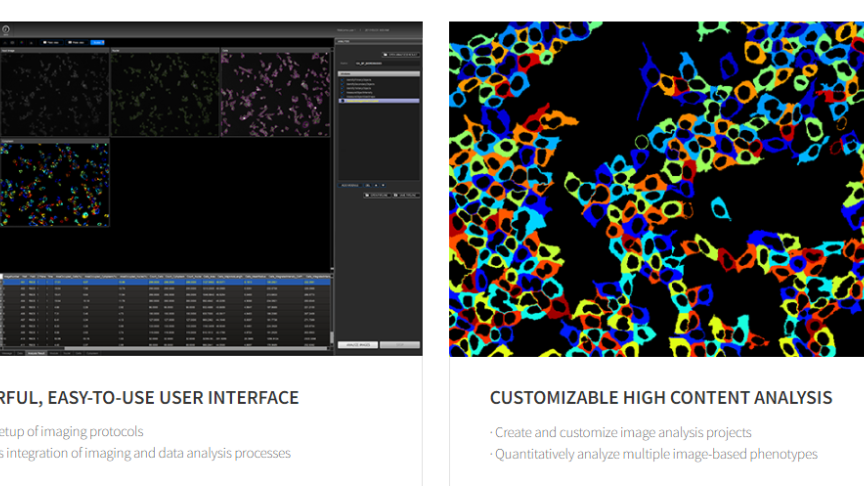Select the 'setup of imaging protocols' line
Screen dimensions: 864x486
point(72,431)
